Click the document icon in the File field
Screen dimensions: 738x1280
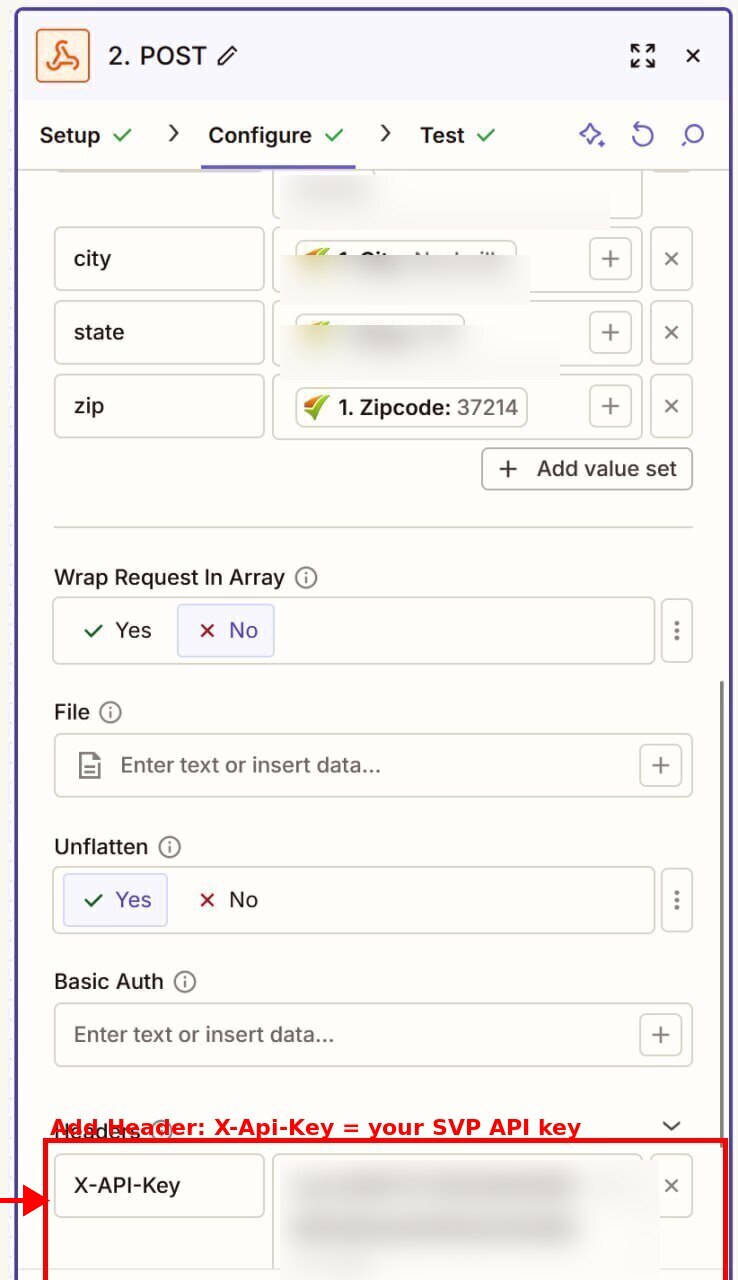click(x=90, y=765)
